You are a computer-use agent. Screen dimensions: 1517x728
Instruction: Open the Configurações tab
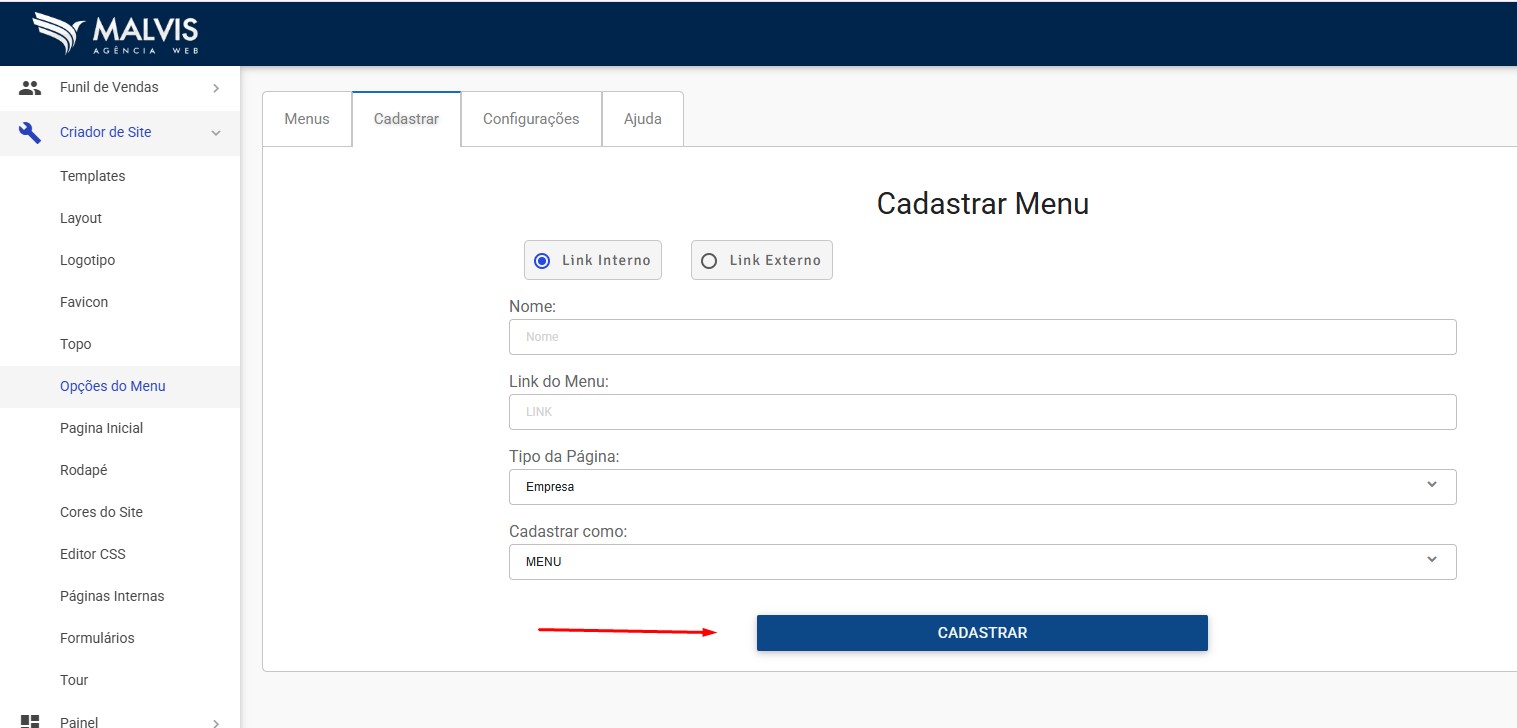531,119
